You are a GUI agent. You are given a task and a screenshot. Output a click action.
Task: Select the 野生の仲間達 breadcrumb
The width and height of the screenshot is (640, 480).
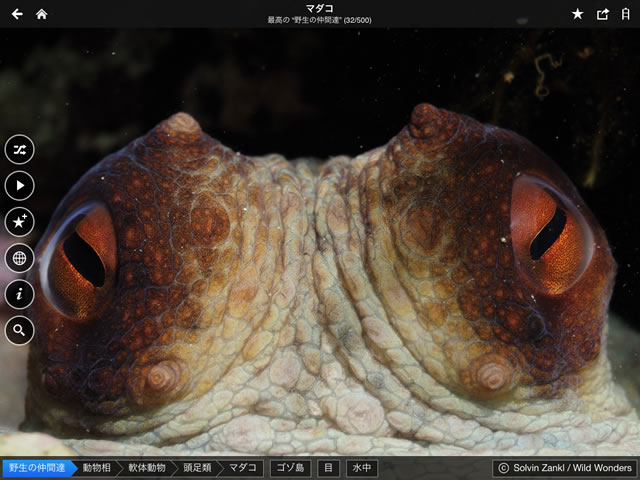coord(39,468)
